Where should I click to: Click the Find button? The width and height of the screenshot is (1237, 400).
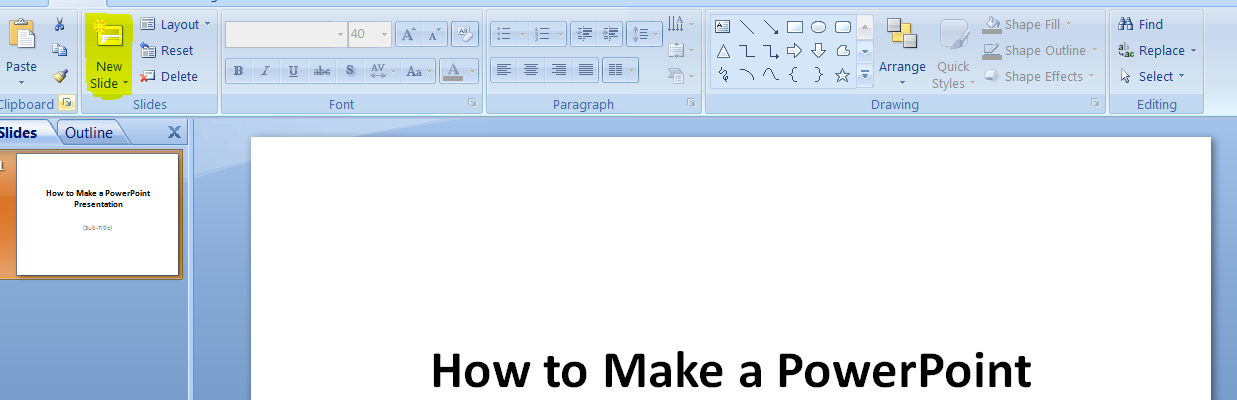[x=1140, y=24]
